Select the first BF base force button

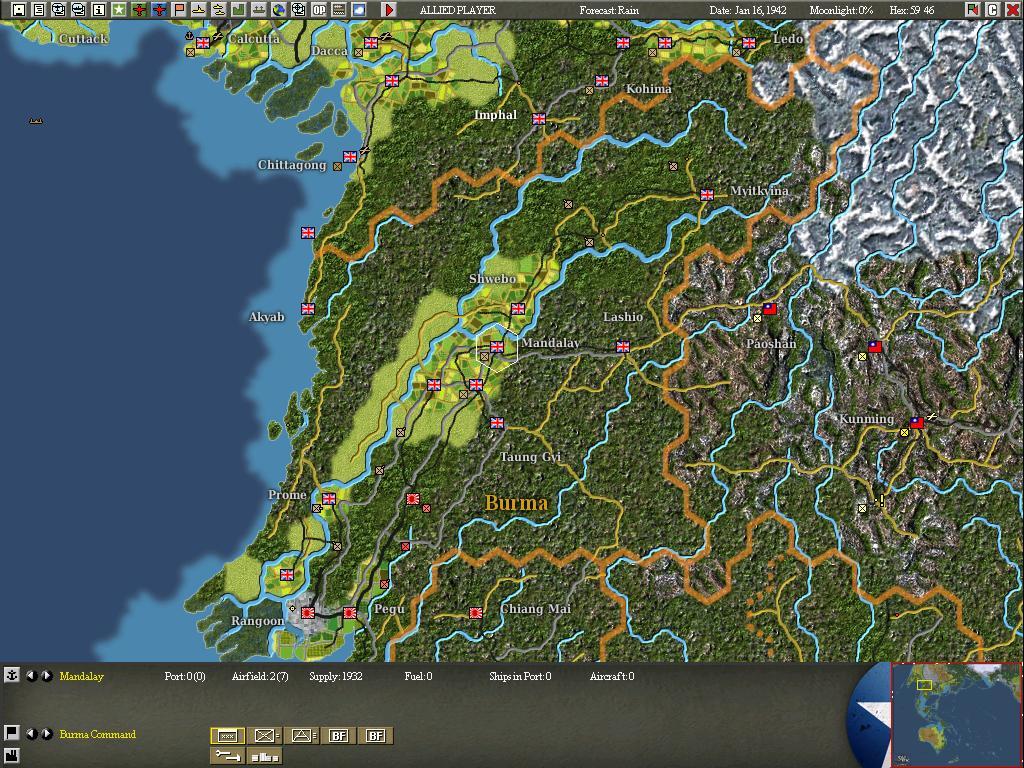[338, 736]
